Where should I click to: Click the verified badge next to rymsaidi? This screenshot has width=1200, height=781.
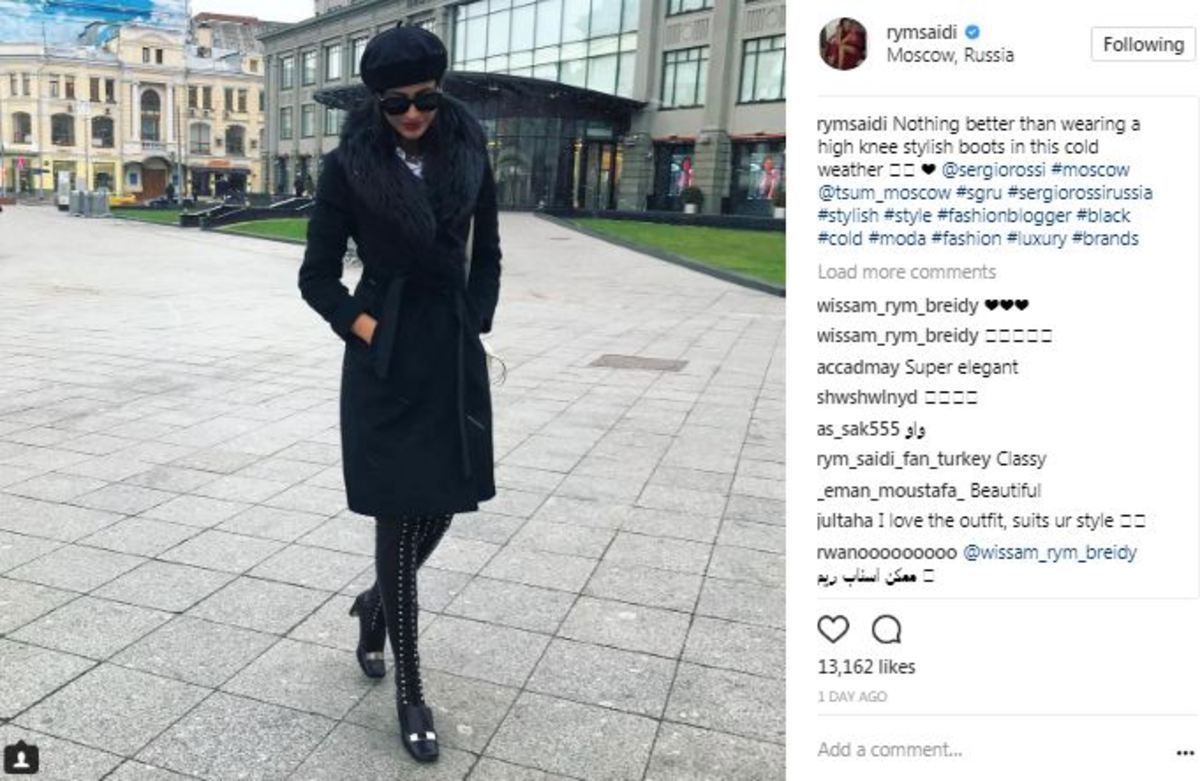[x=970, y=33]
